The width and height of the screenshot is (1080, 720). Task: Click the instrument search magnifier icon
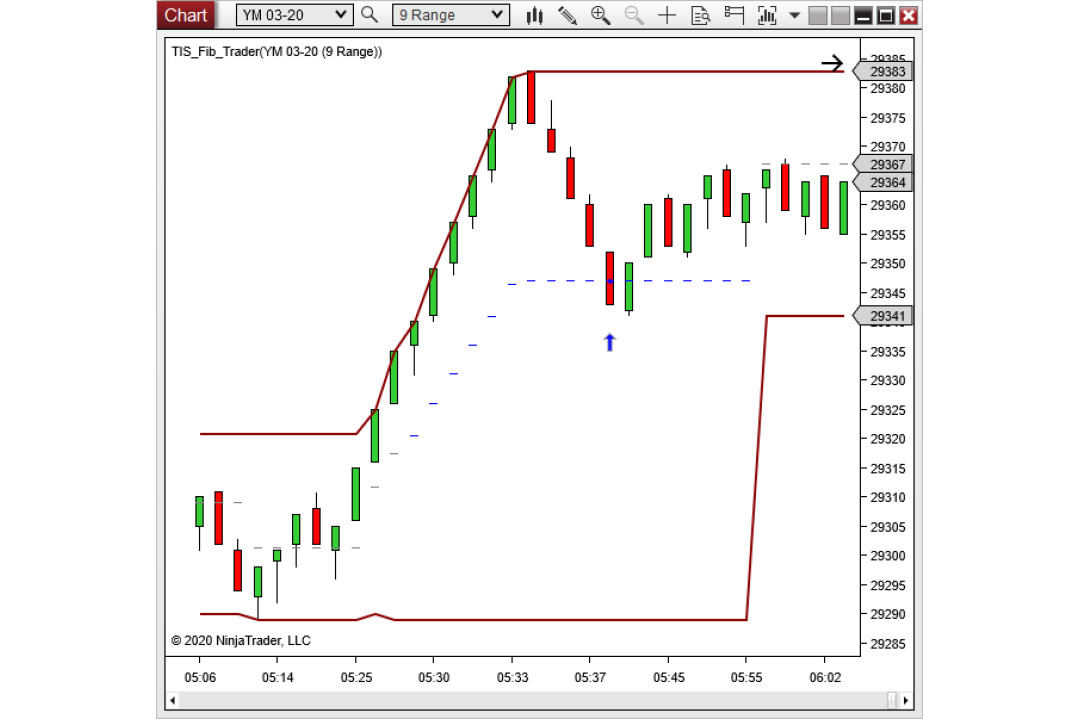(x=369, y=14)
